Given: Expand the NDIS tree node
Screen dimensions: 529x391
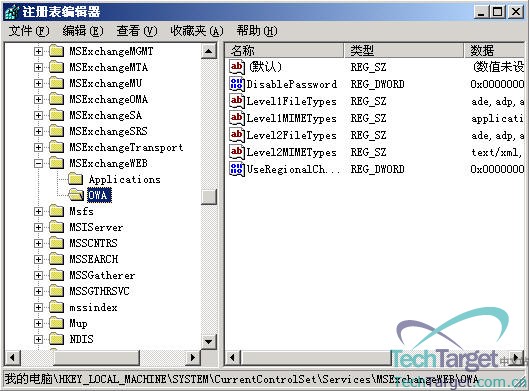Looking at the screenshot, I should point(38,339).
